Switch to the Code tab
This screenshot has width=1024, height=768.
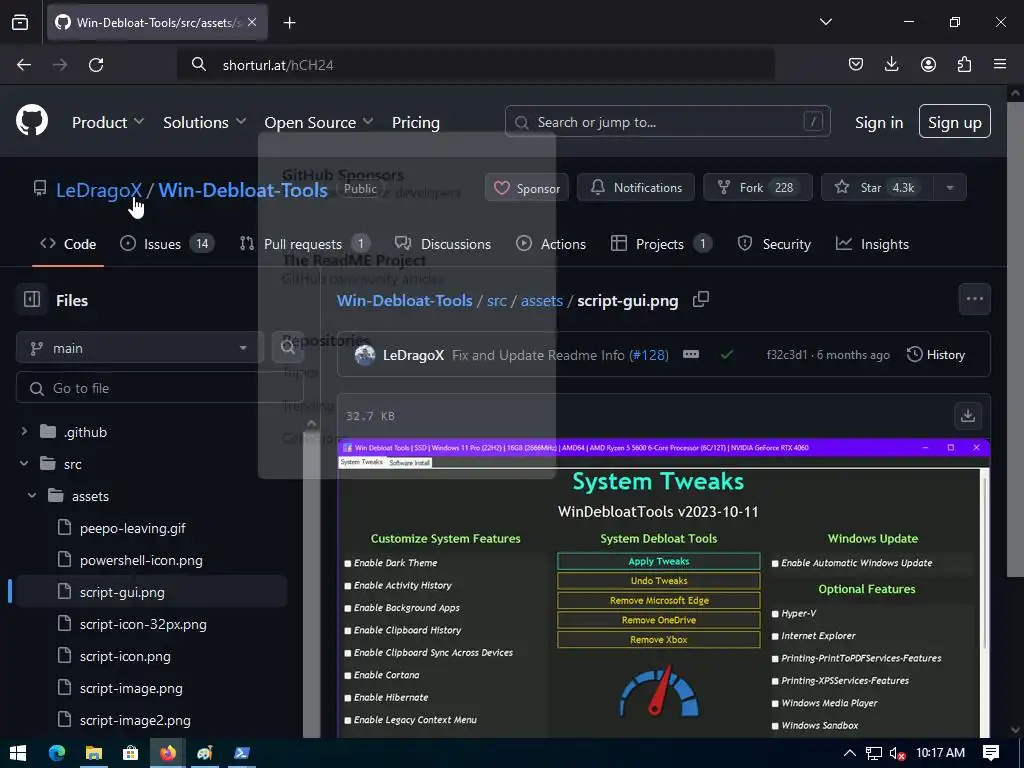[x=68, y=244]
